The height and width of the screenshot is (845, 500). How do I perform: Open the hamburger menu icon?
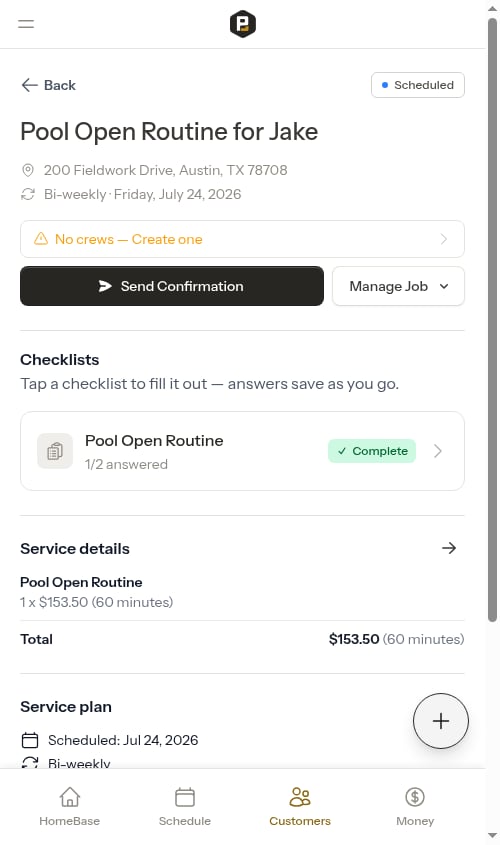click(26, 24)
